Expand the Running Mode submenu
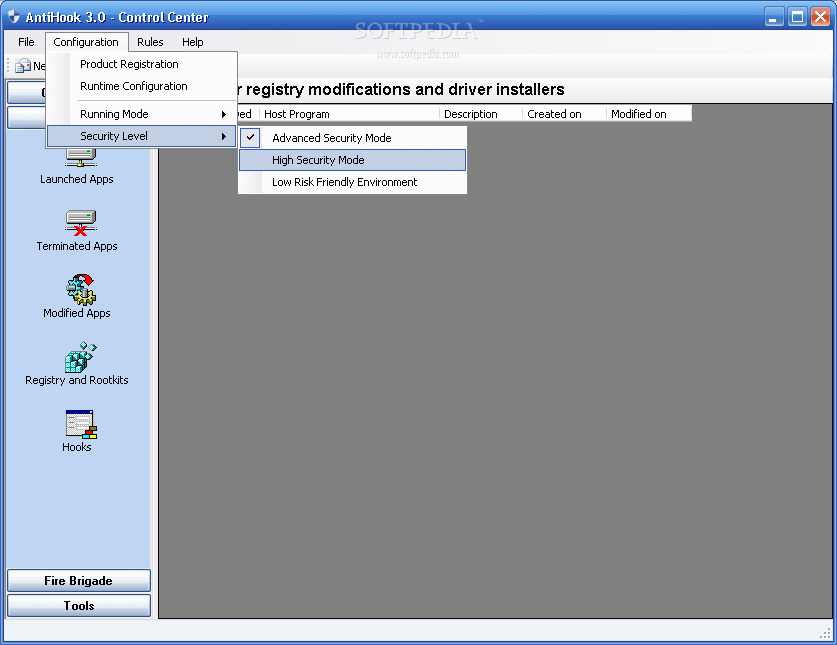Screen dimensions: 837x645 click(x=141, y=114)
